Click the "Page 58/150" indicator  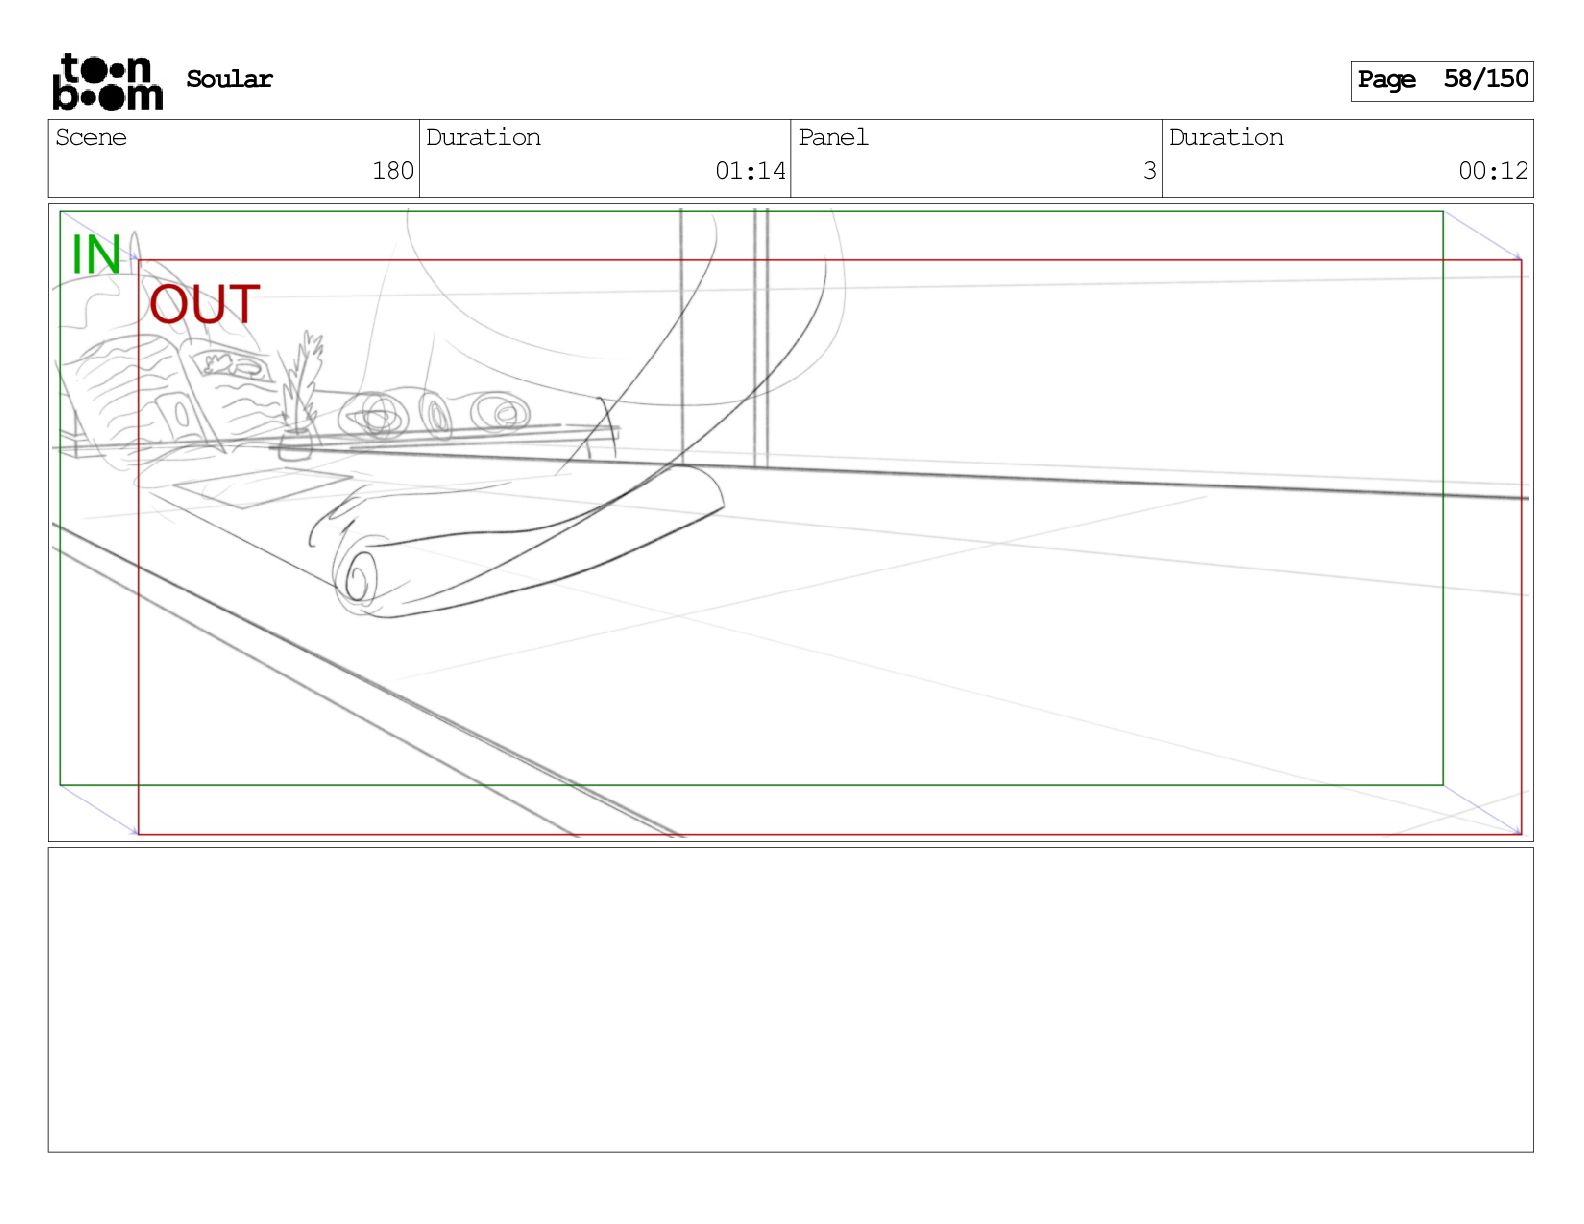point(1442,80)
